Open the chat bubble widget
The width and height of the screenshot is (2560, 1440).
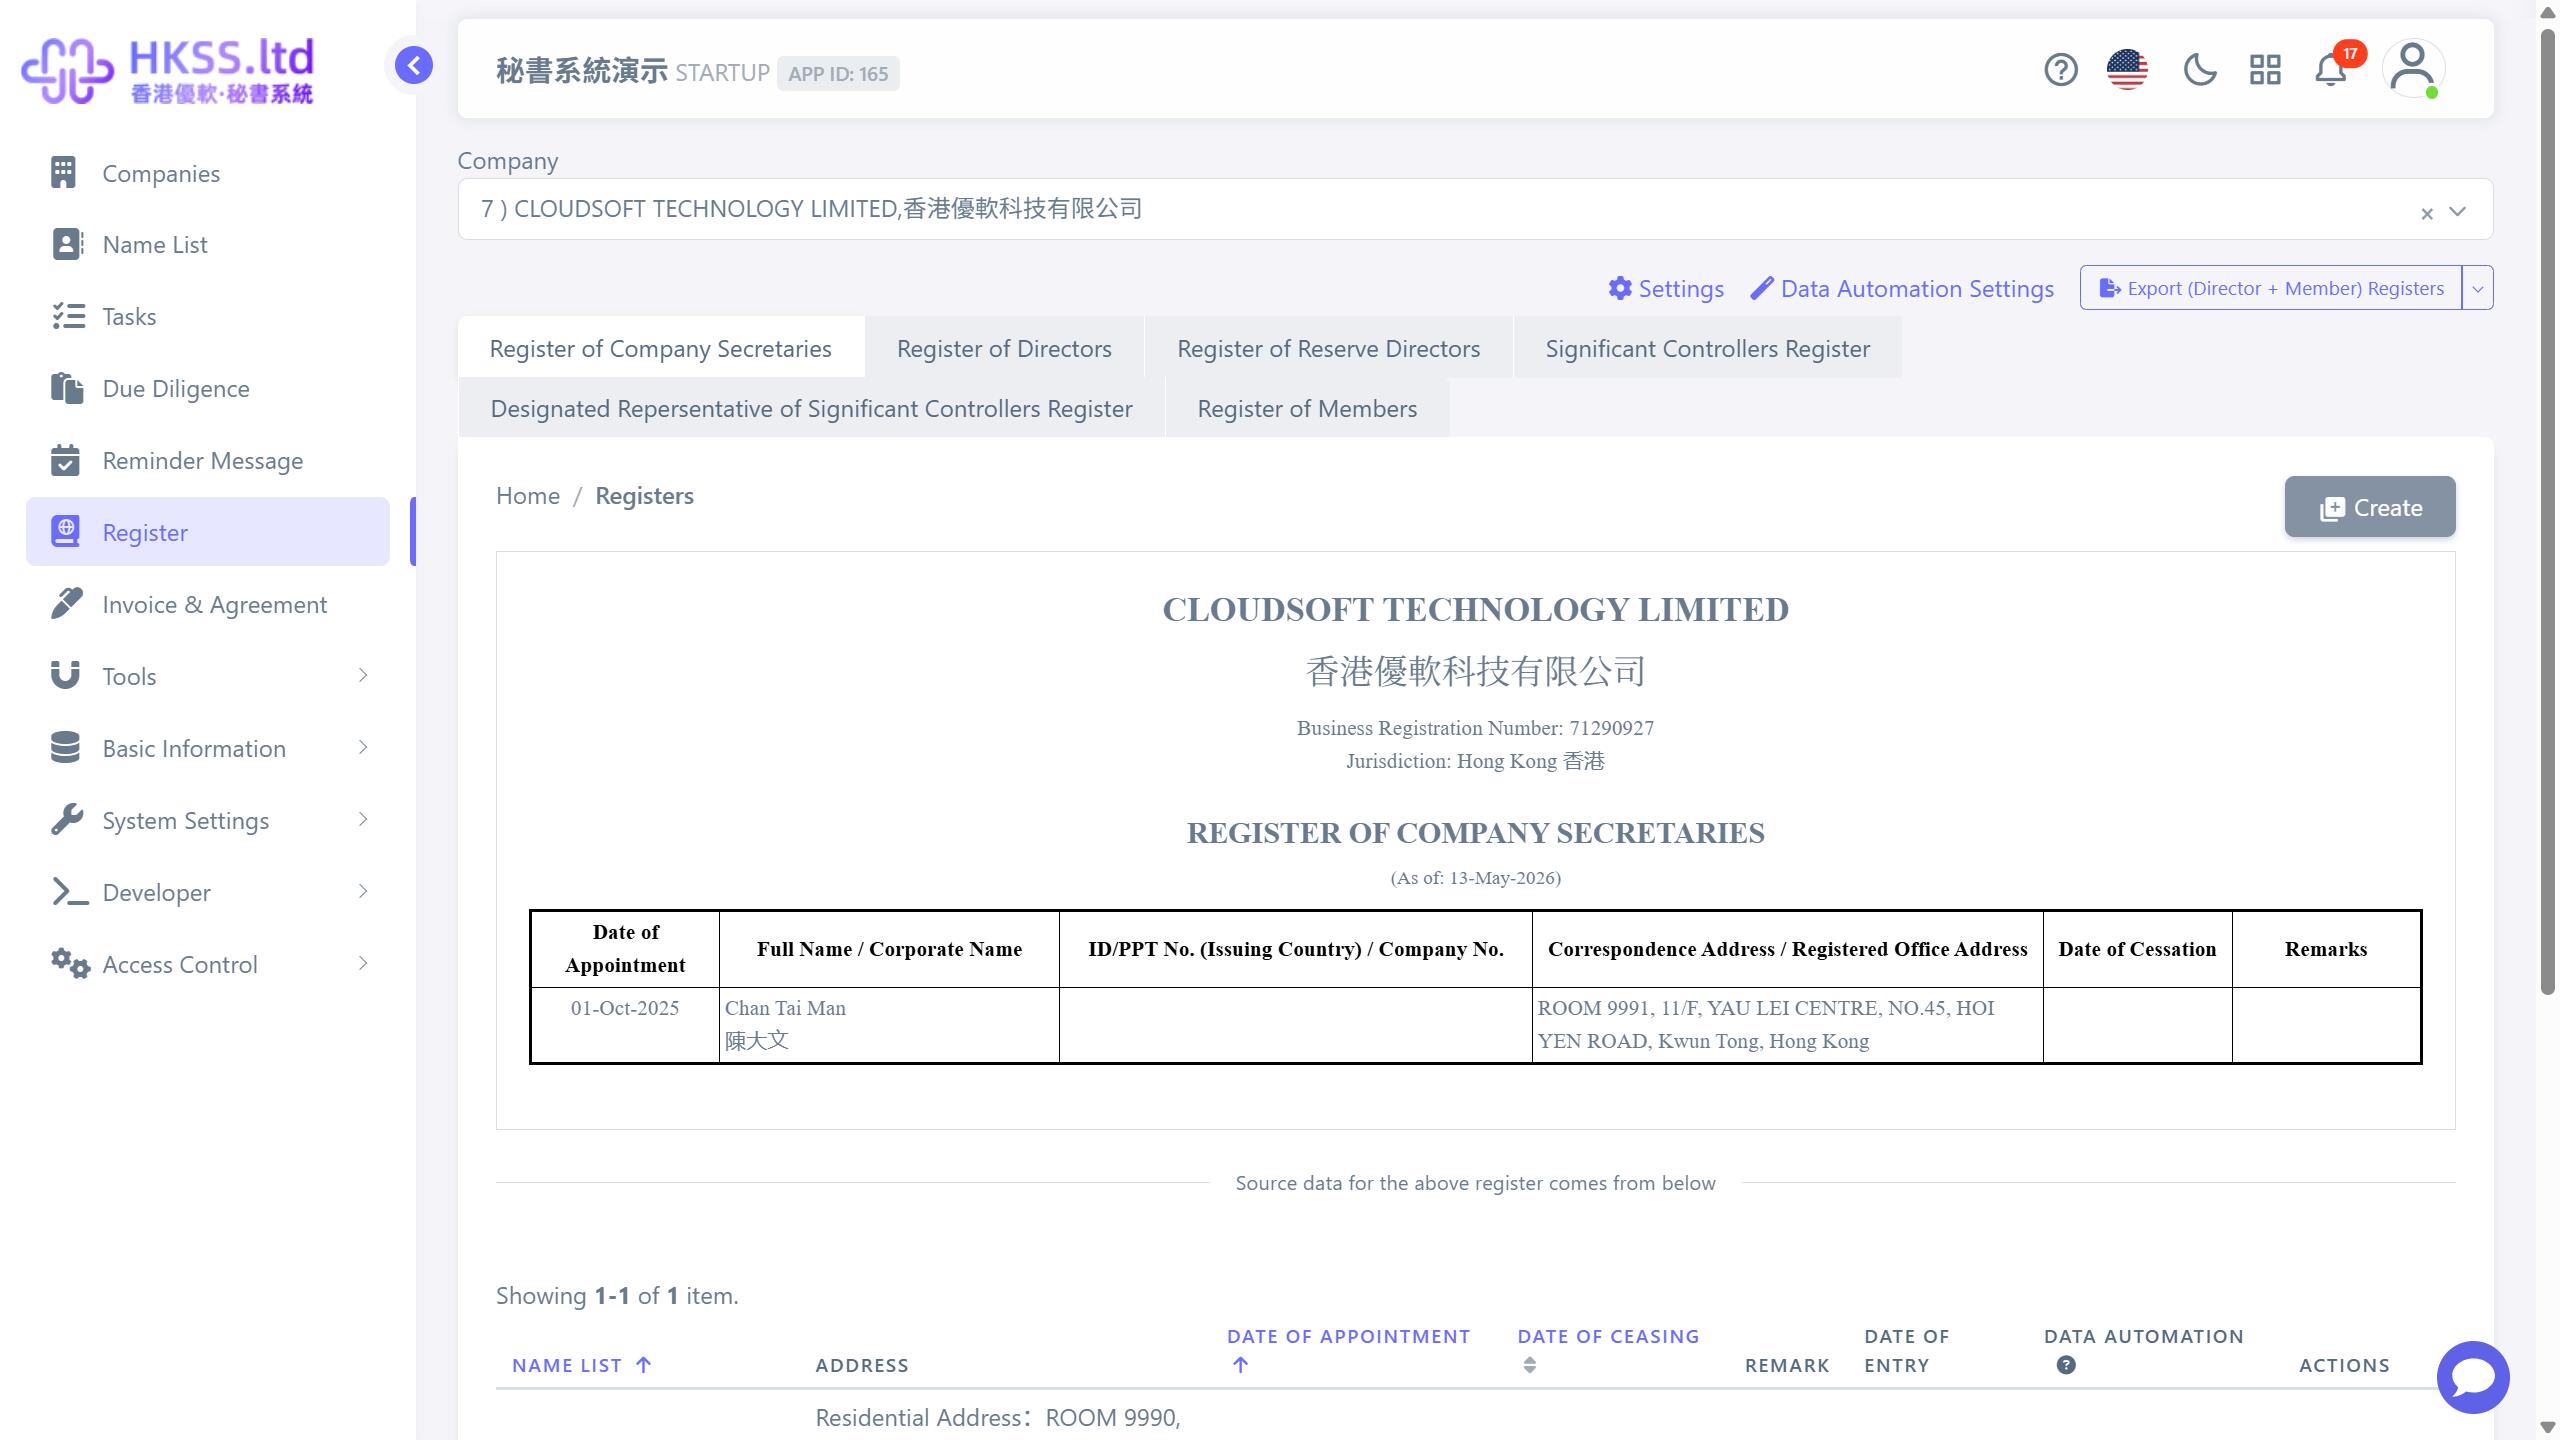(x=2473, y=1377)
